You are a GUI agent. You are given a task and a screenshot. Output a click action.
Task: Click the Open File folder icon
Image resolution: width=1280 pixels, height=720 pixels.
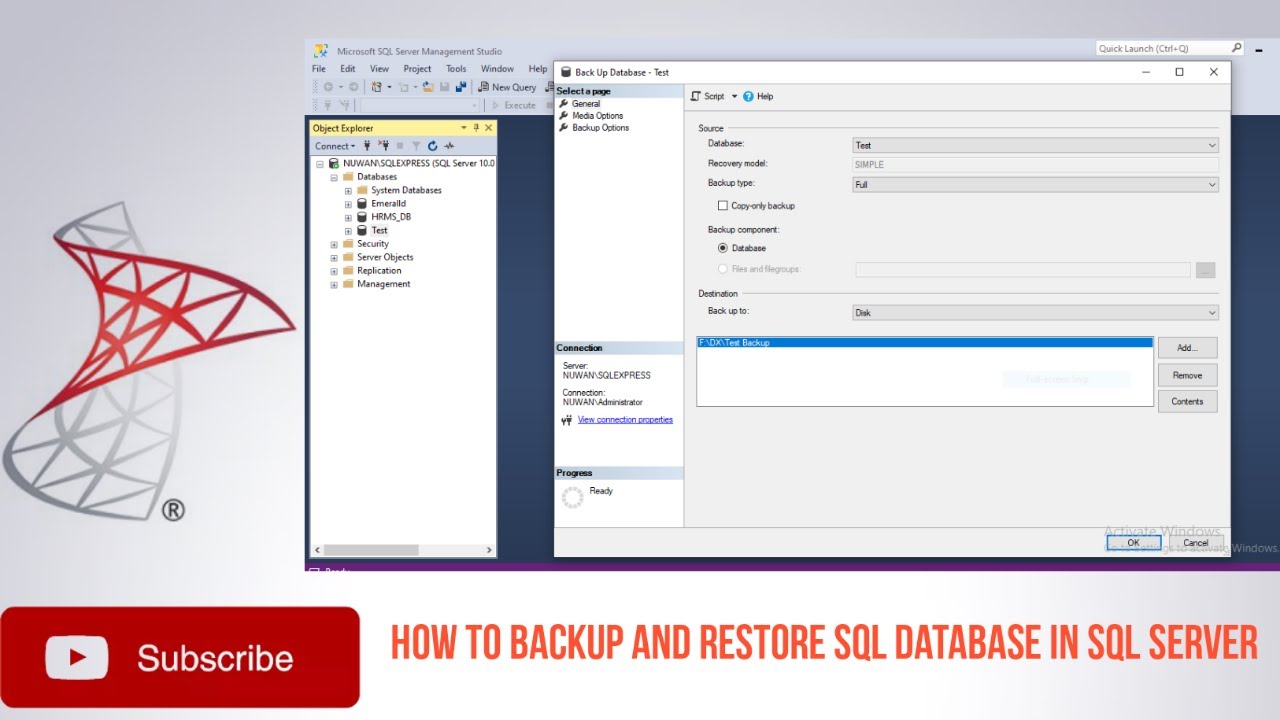click(x=428, y=87)
